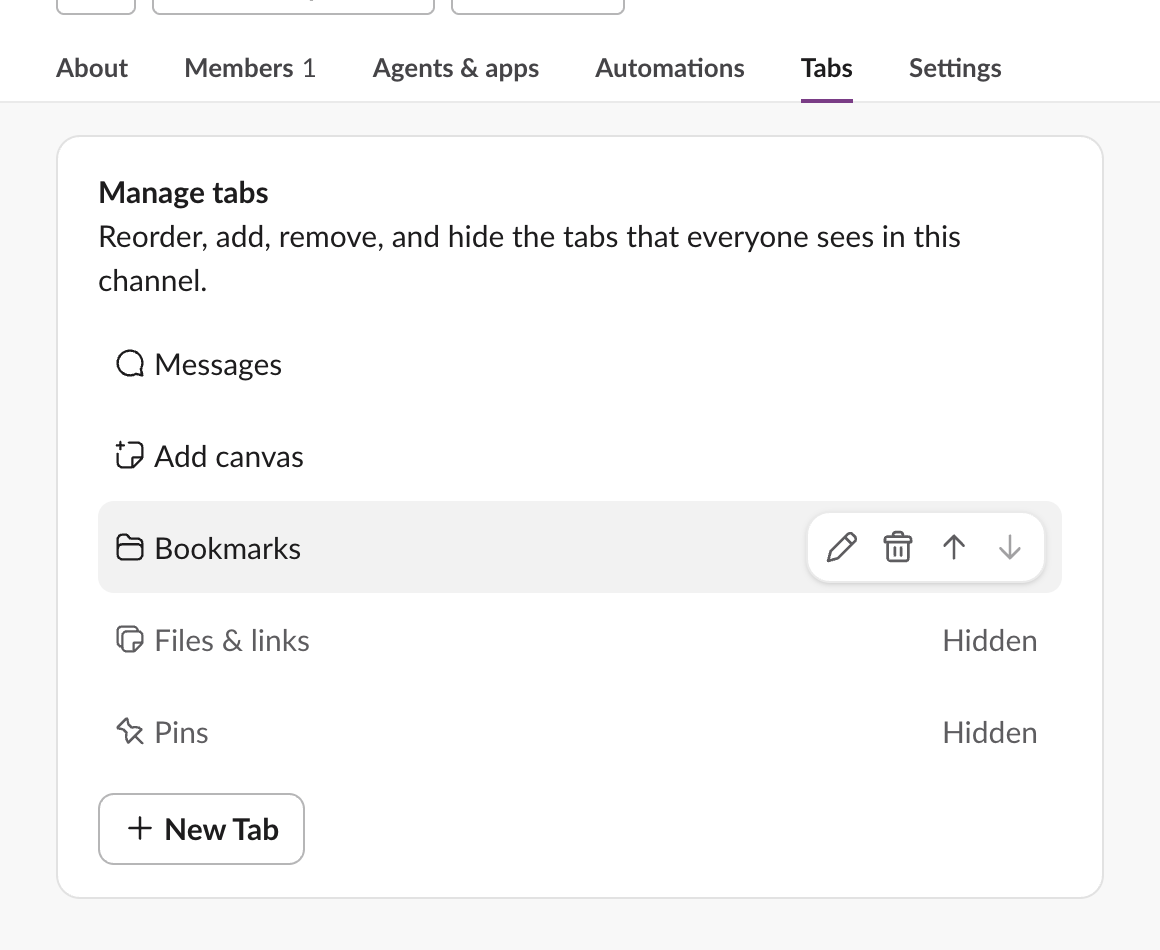Select the Bookmarks row label
This screenshot has width=1160, height=950.
(228, 548)
